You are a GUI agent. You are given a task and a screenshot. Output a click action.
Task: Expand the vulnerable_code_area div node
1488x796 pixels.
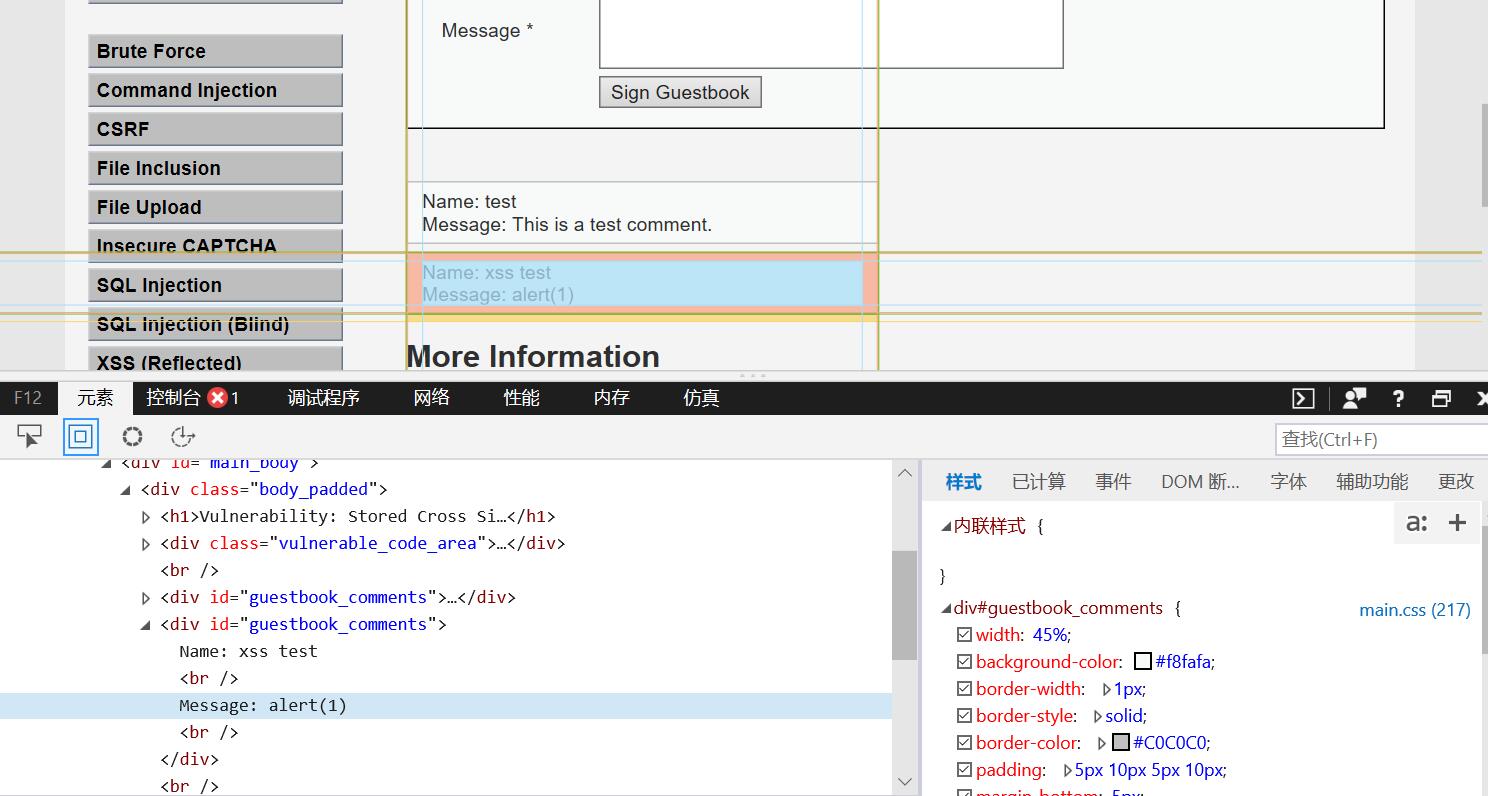pyautogui.click(x=146, y=544)
